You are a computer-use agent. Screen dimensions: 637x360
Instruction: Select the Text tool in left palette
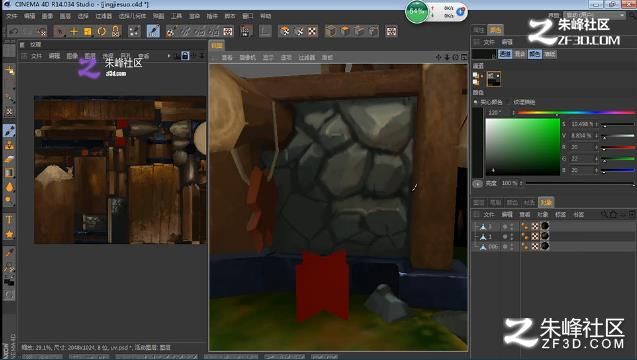pos(9,220)
